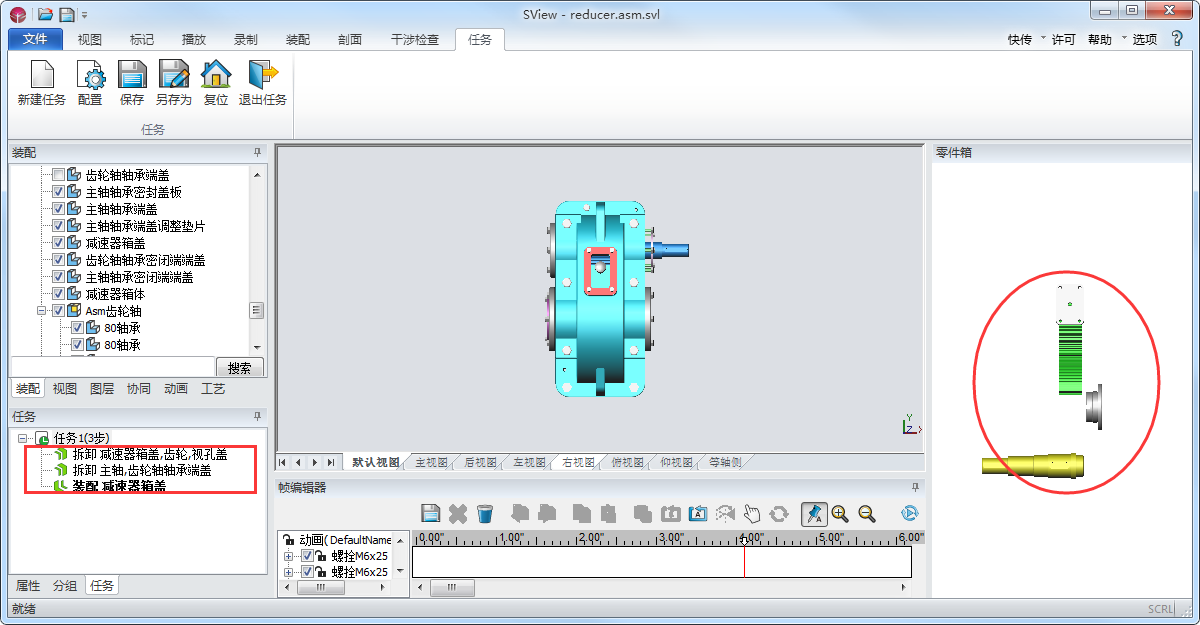Select the task step 装配 减速器箱盖
Screen dimensions: 1200x625
119,486
